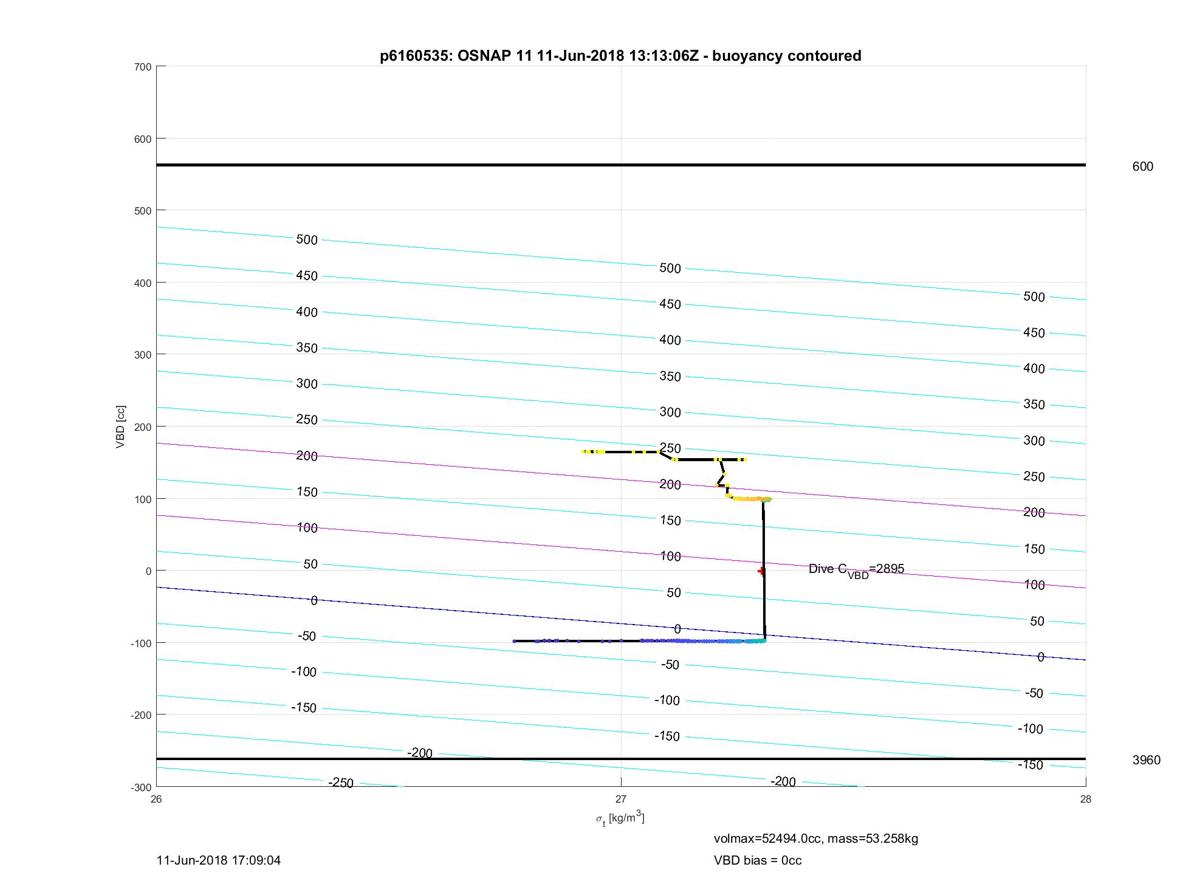Click the y-axis tick label '700'
The width and height of the screenshot is (1200, 885).
click(142, 67)
